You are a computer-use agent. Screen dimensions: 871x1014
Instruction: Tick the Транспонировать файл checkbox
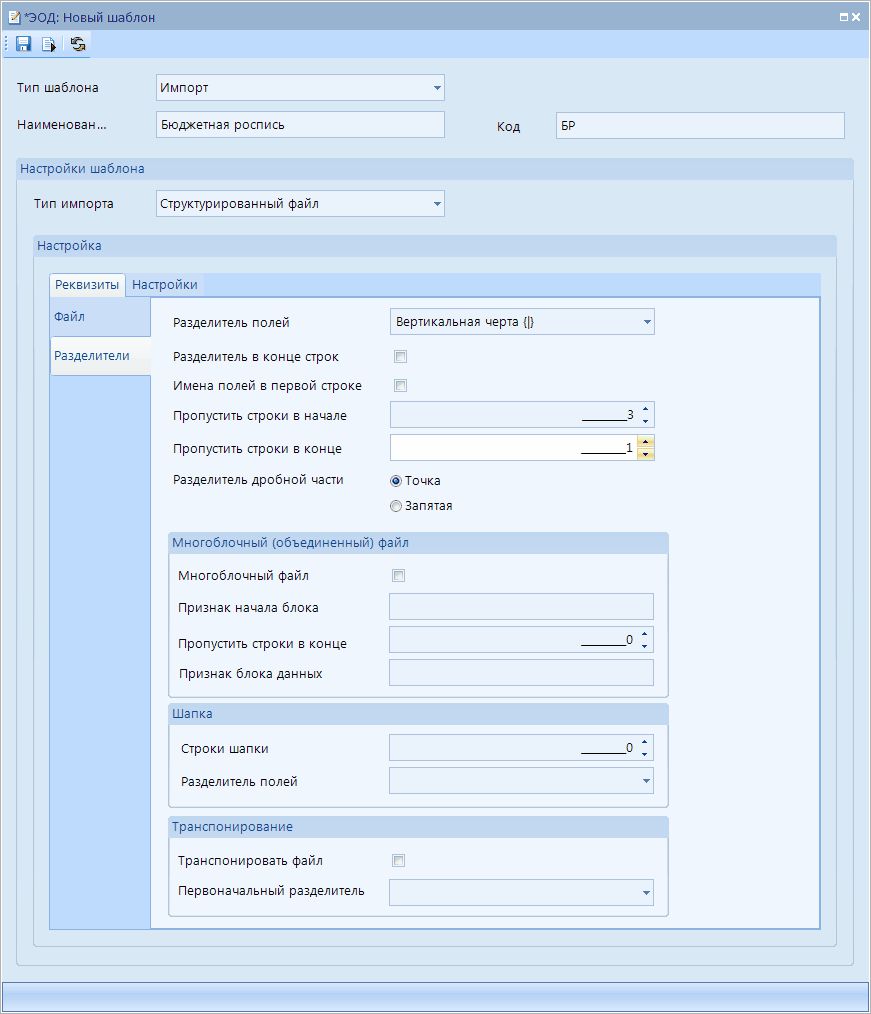399,861
